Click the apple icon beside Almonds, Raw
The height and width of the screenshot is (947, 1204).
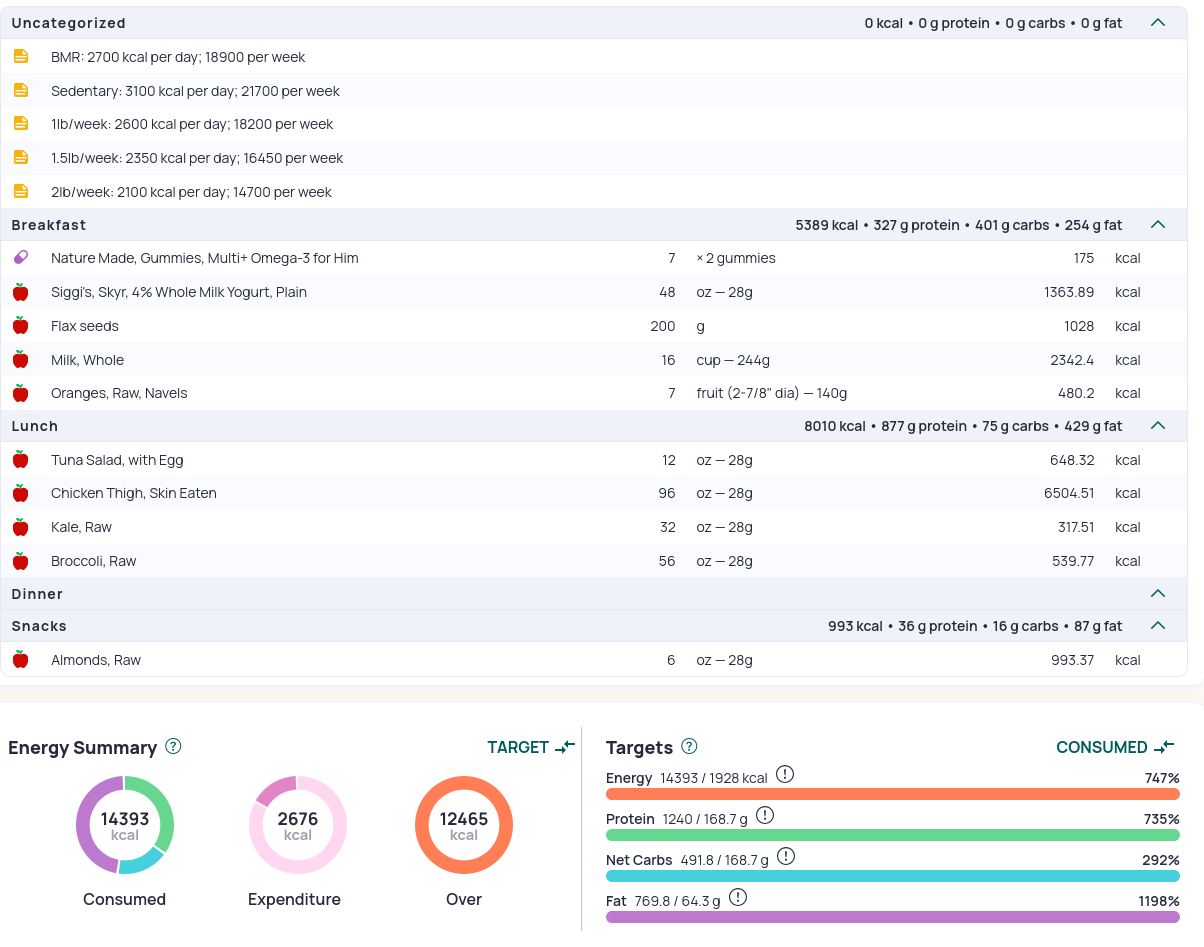point(21,660)
